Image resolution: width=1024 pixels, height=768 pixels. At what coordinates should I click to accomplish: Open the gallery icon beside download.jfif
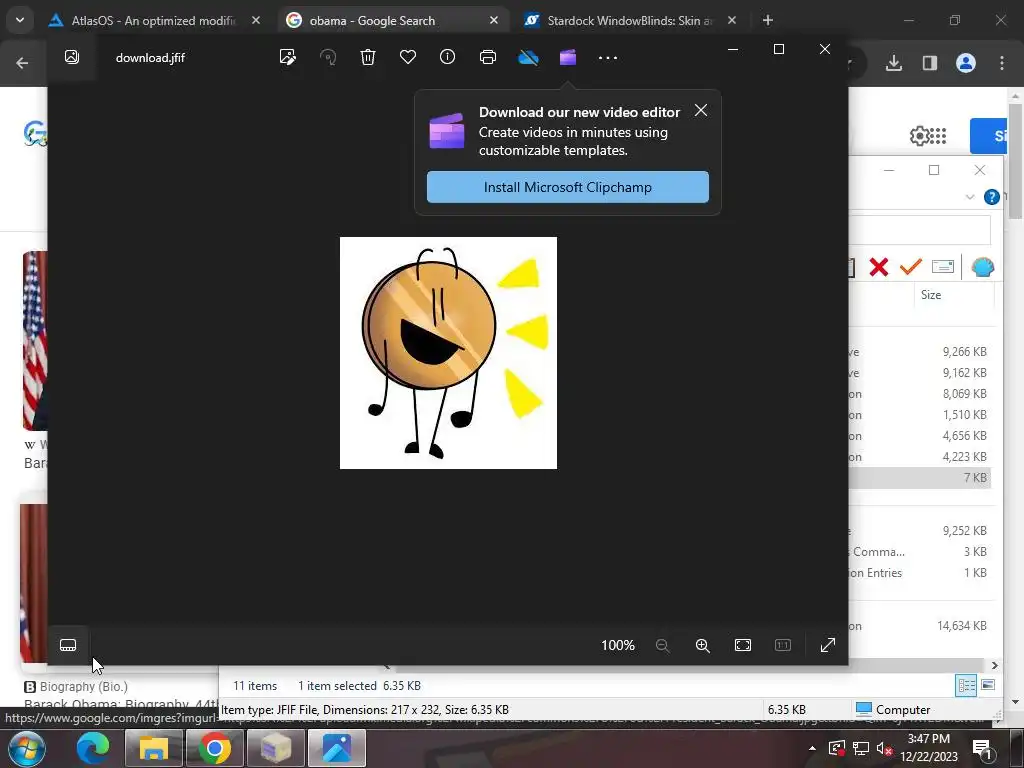(72, 57)
